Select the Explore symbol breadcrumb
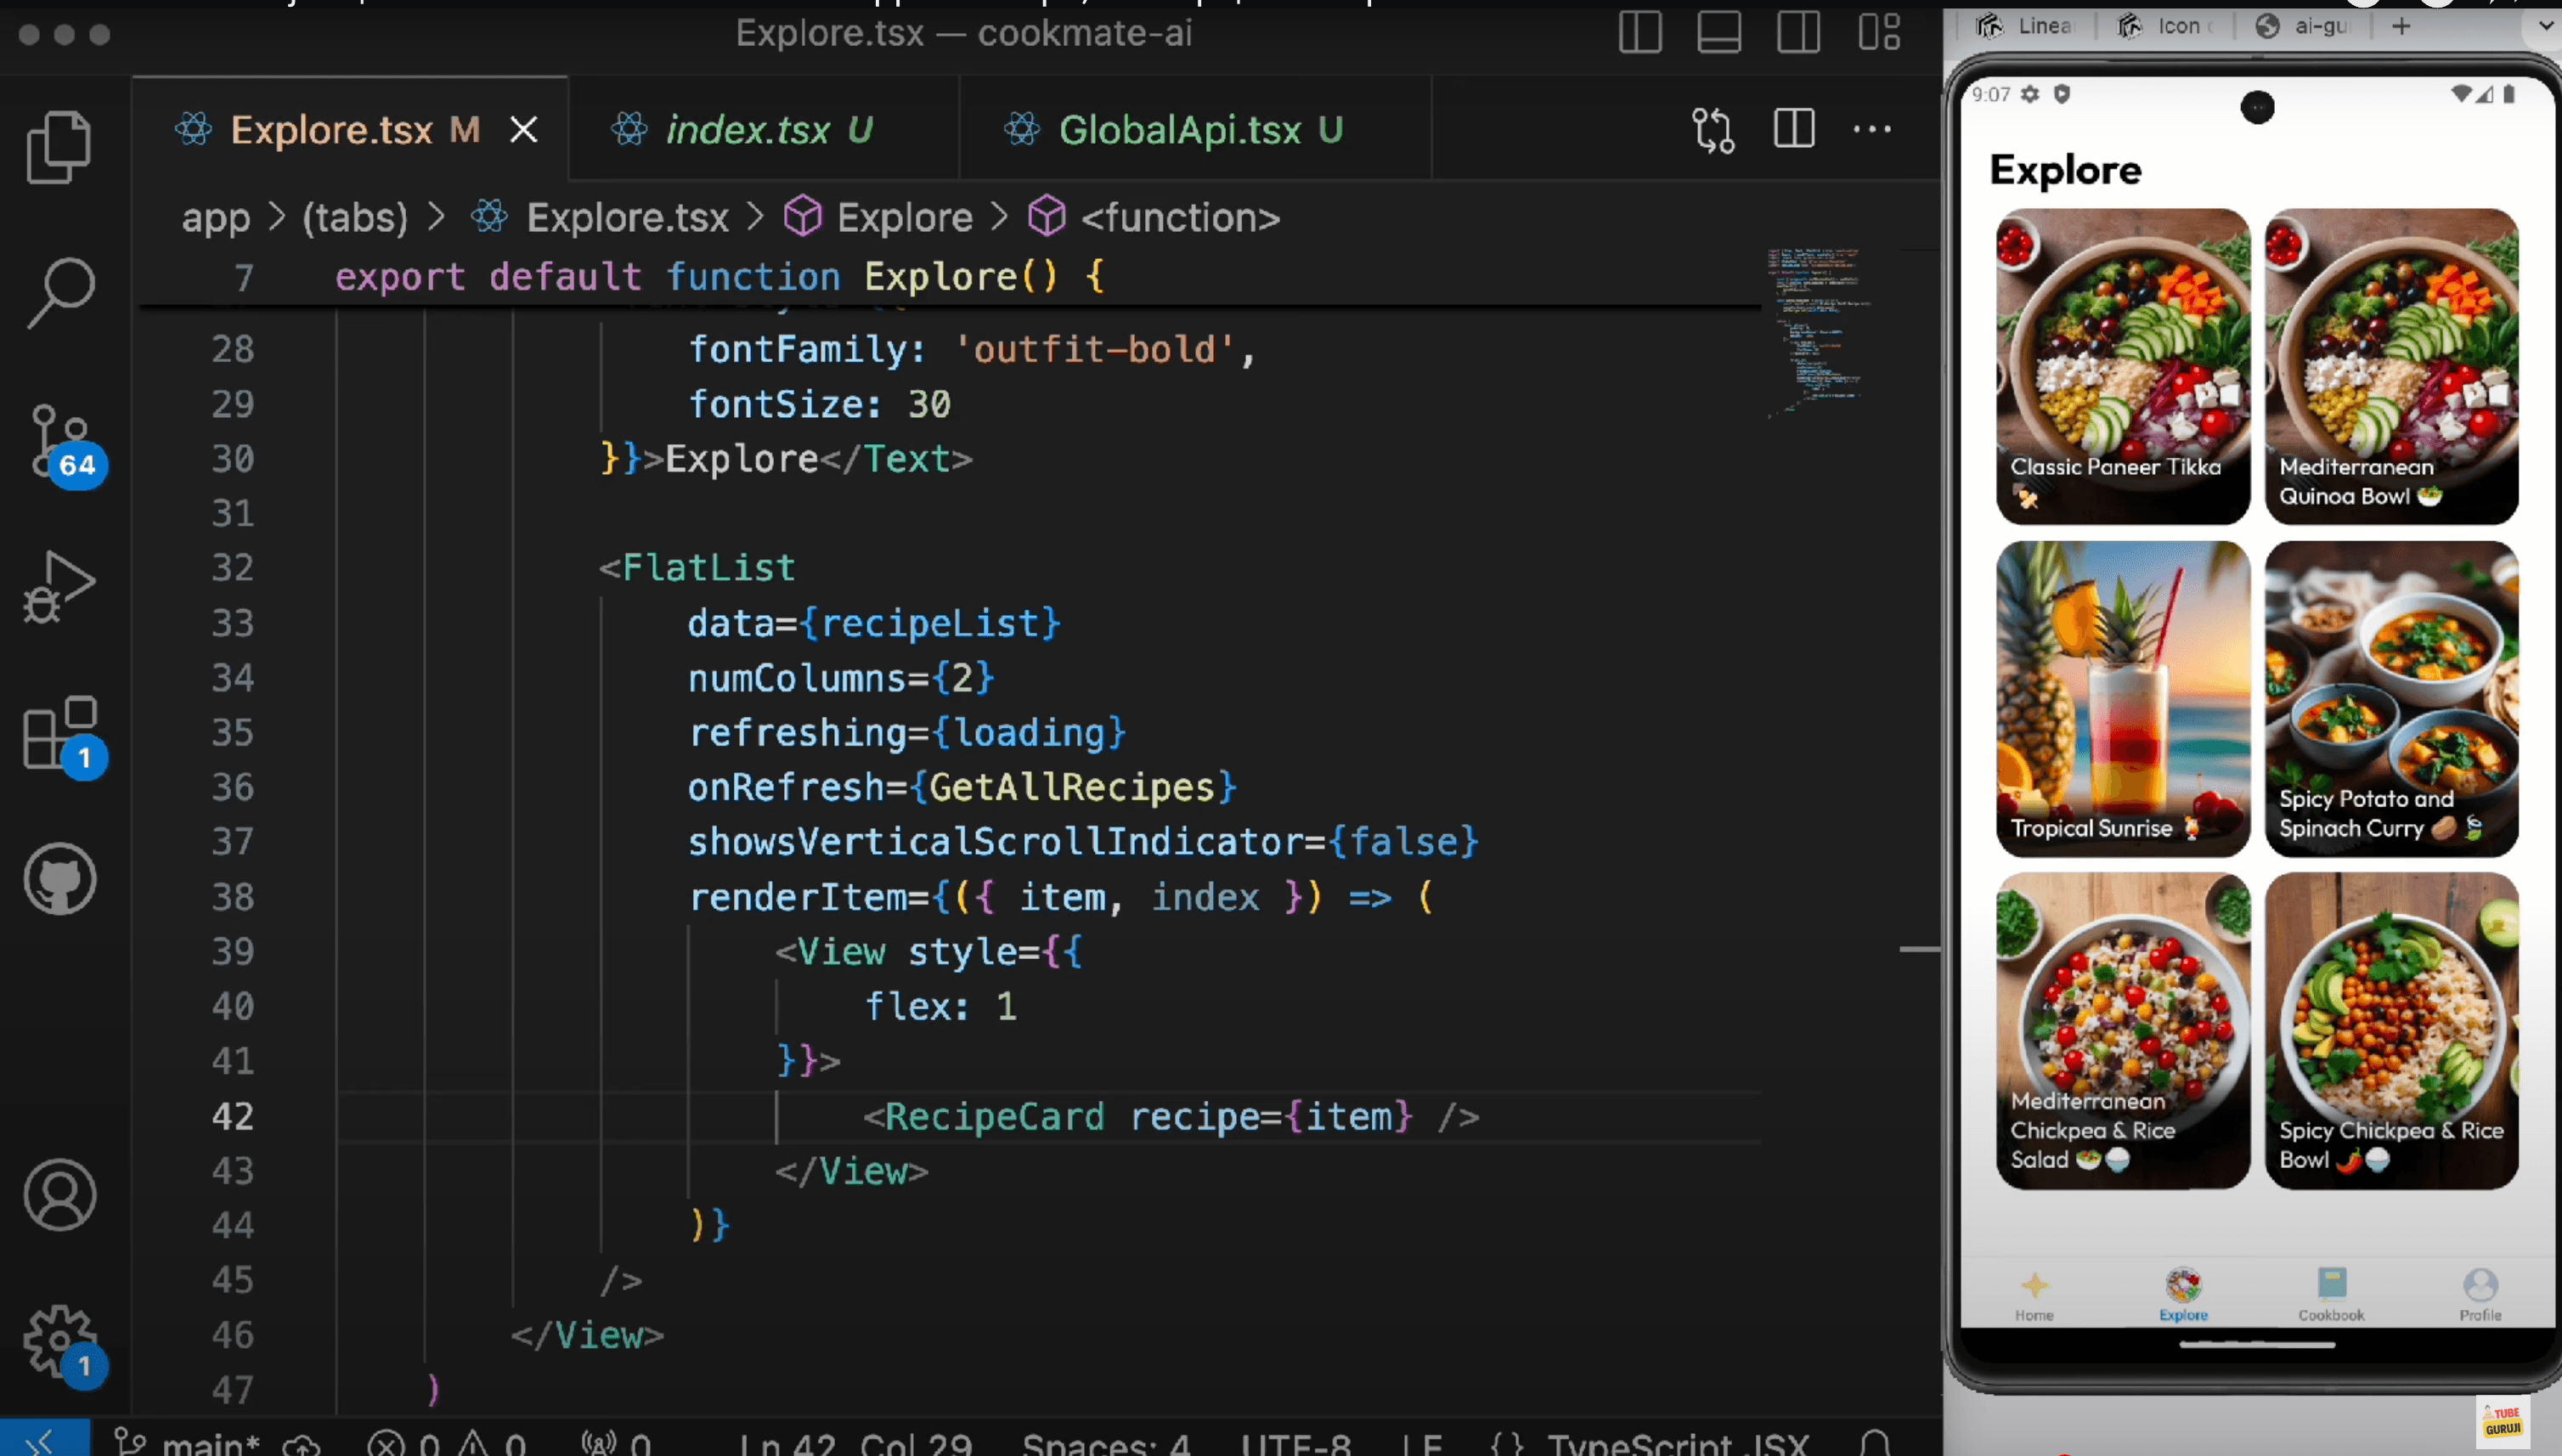This screenshot has width=2562, height=1456. click(878, 218)
